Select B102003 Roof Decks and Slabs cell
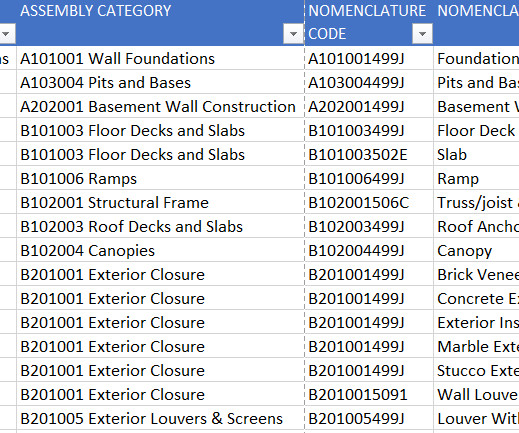 (x=160, y=226)
